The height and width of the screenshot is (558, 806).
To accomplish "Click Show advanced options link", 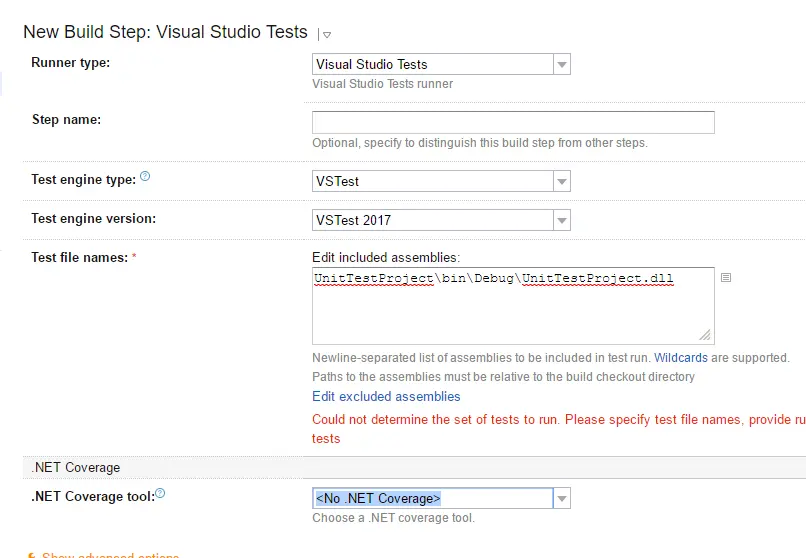I will click(111, 555).
